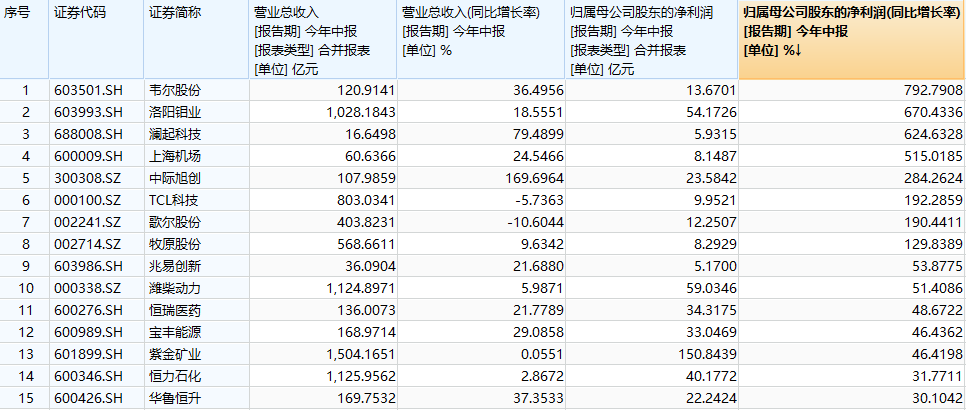Viewport: 966px width, 410px height.
Task: Sort by the 序号 column header
Action: tap(24, 39)
